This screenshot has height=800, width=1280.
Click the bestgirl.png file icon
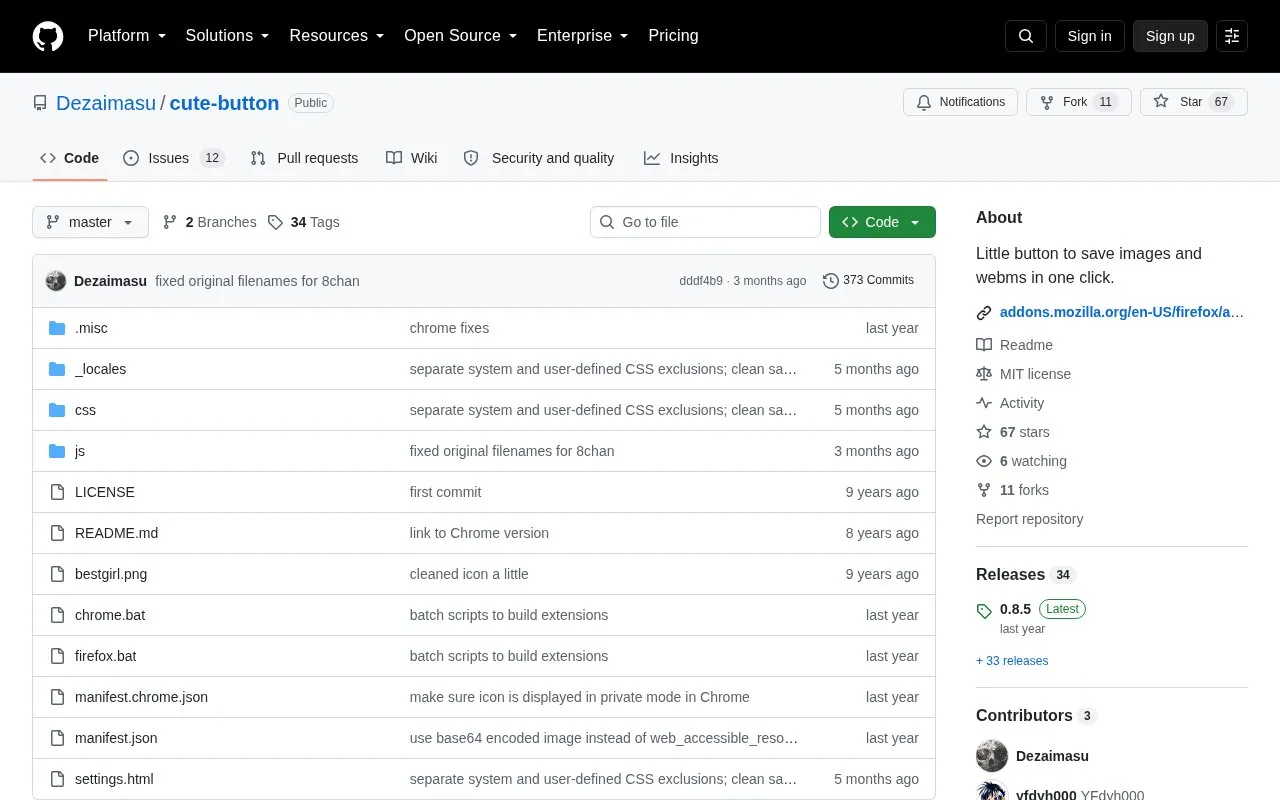click(57, 574)
